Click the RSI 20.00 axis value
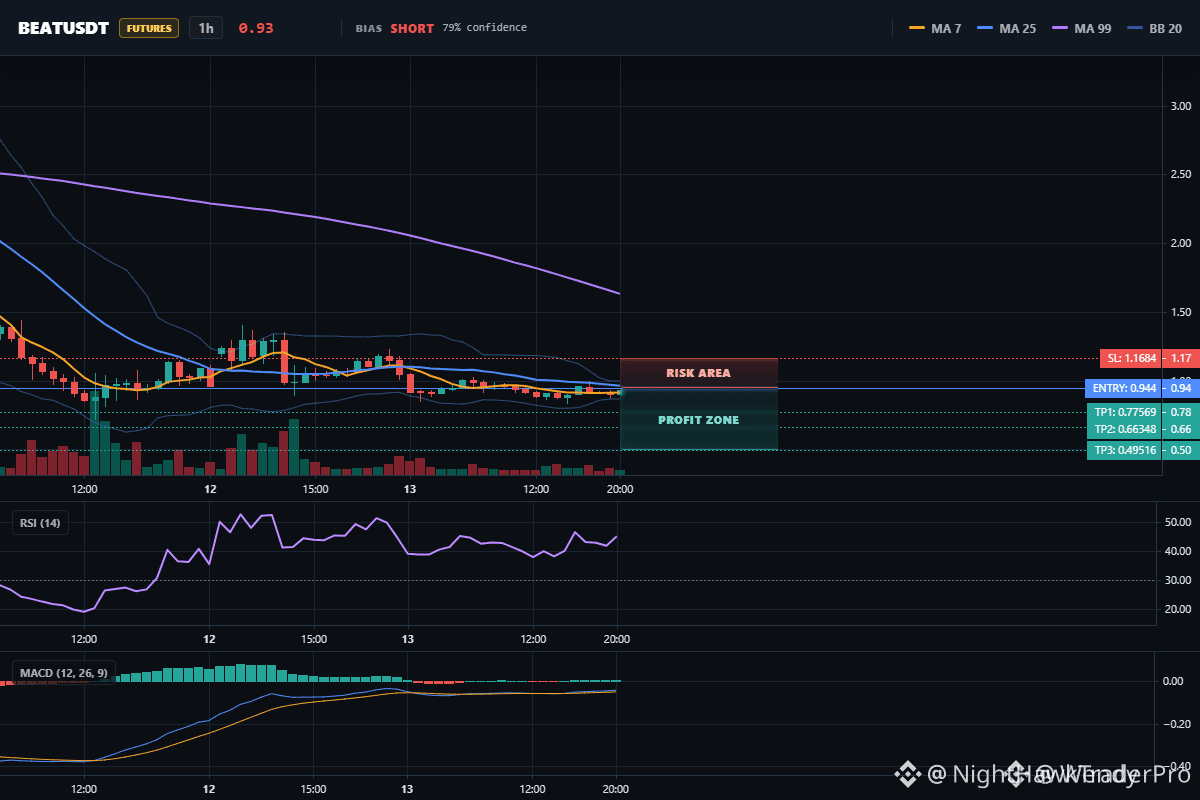Viewport: 1200px width, 800px height. tap(1179, 609)
